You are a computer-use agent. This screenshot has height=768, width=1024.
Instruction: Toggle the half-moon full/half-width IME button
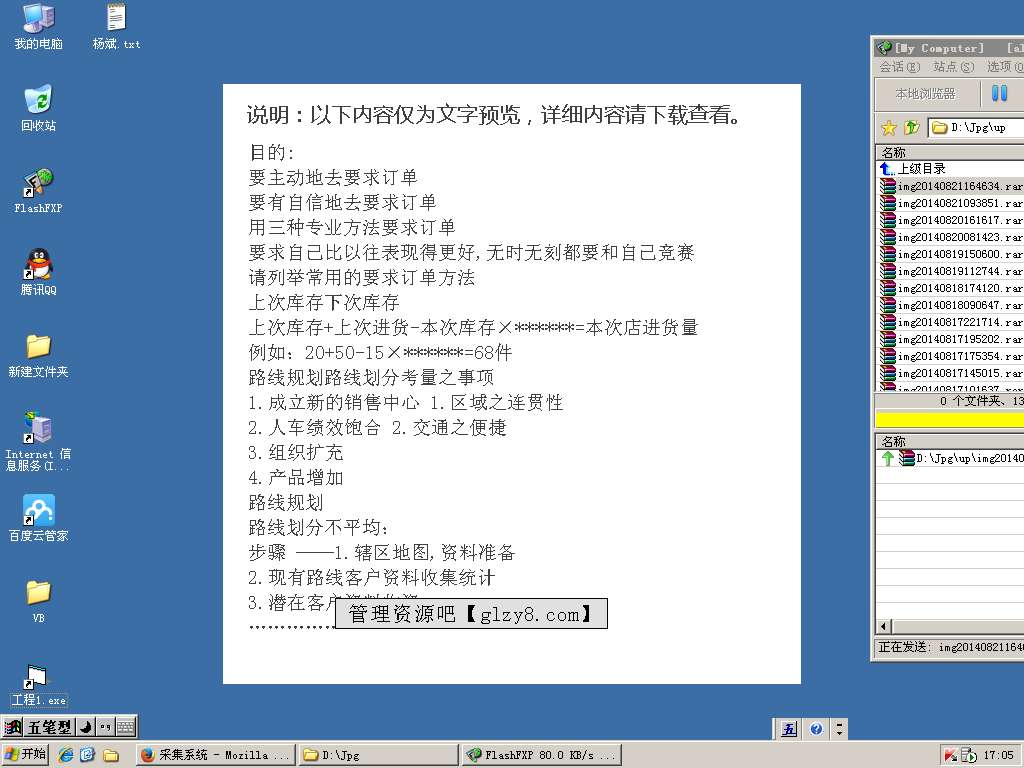click(86, 727)
